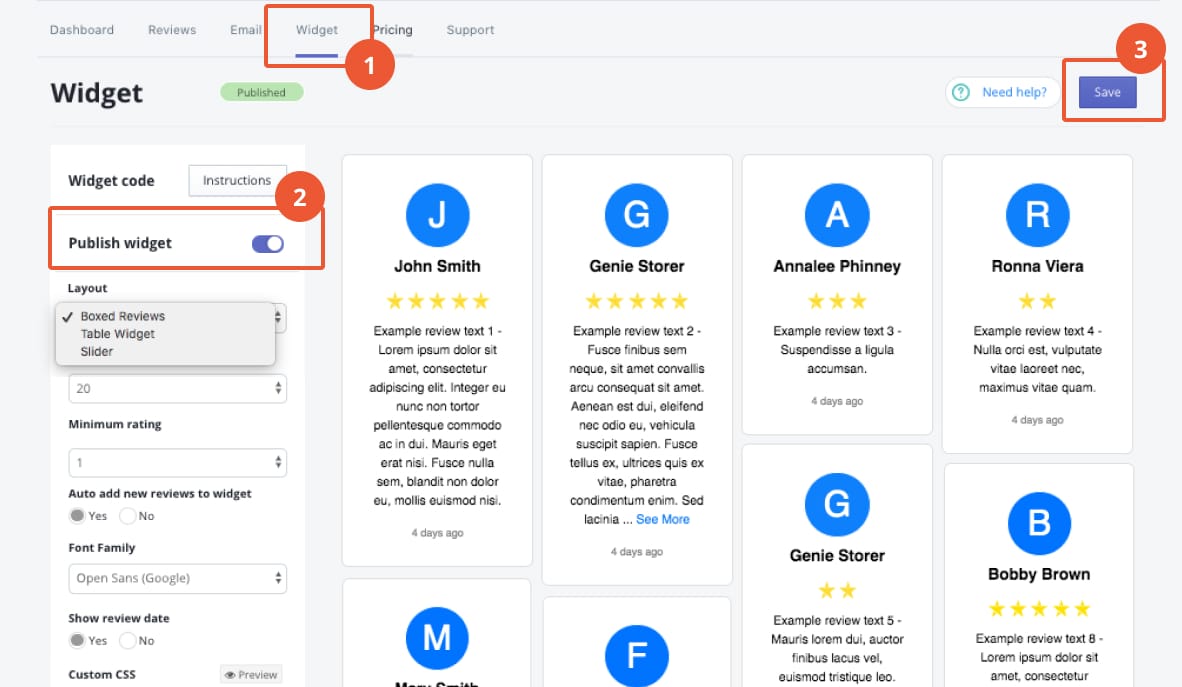The width and height of the screenshot is (1182, 687).
Task: Open the Pricing tab
Action: (x=393, y=30)
